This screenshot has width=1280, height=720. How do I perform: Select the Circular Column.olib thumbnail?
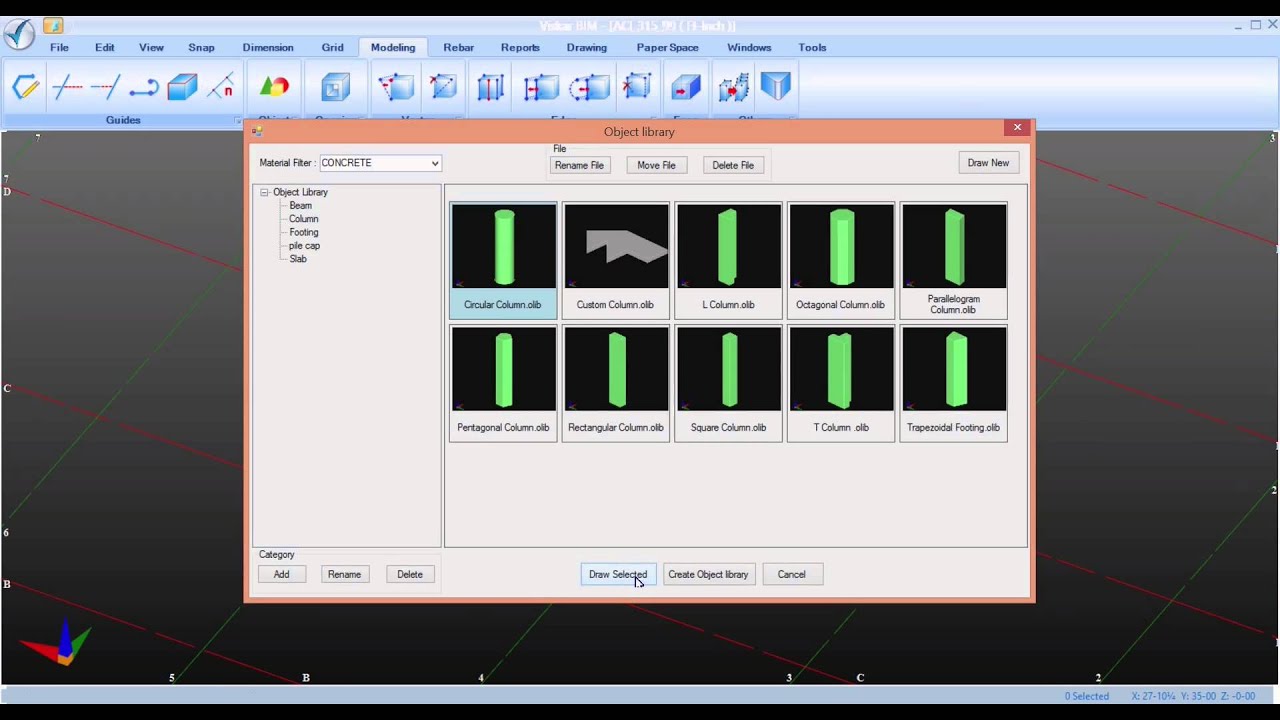click(x=503, y=259)
